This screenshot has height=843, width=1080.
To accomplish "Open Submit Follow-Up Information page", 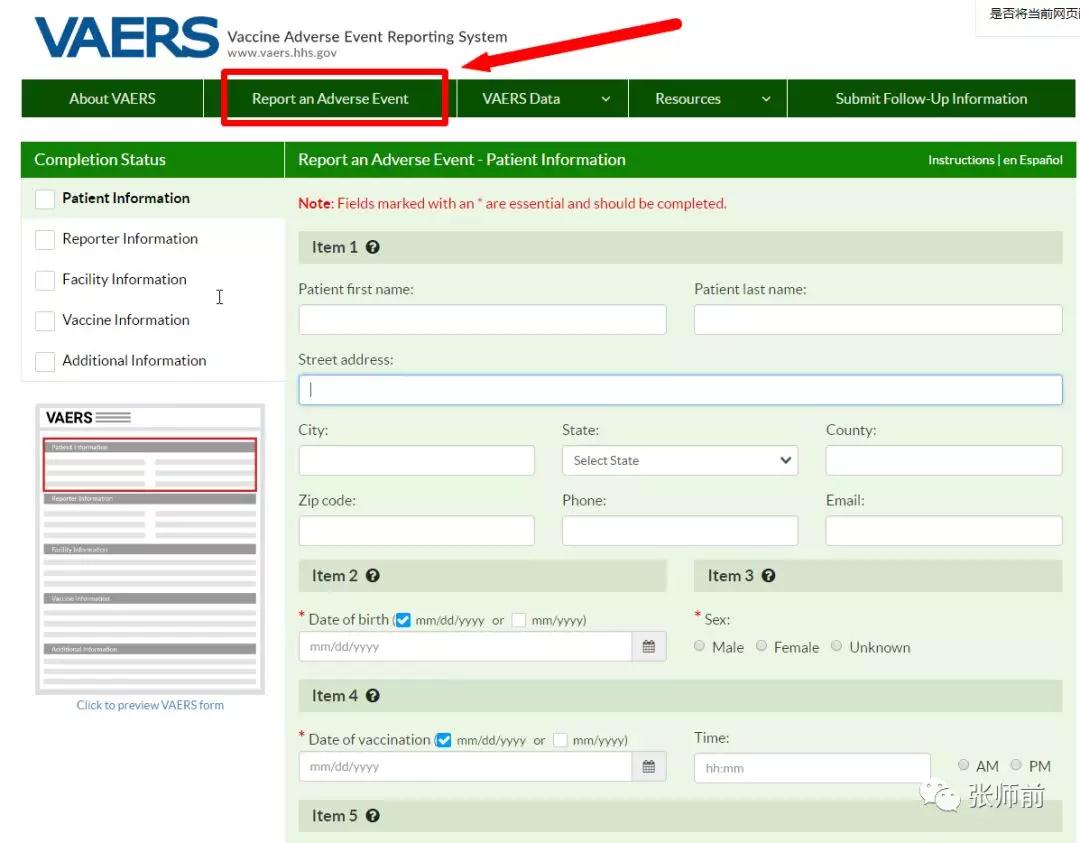I will tap(931, 98).
